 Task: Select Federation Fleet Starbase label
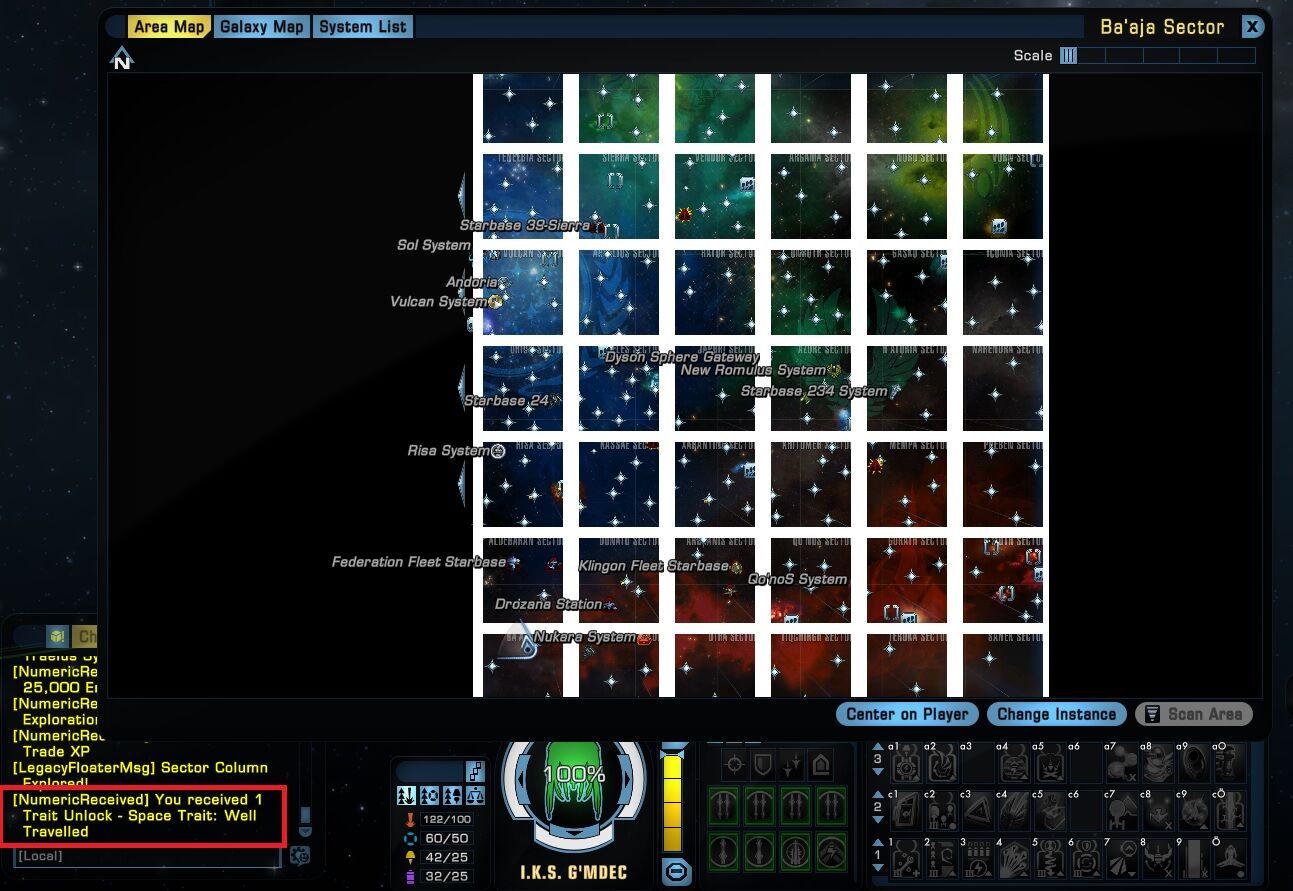419,562
